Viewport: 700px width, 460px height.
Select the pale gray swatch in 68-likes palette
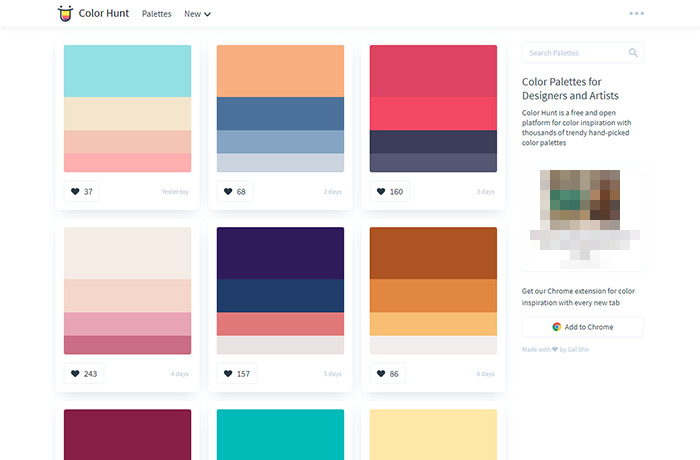coord(280,163)
